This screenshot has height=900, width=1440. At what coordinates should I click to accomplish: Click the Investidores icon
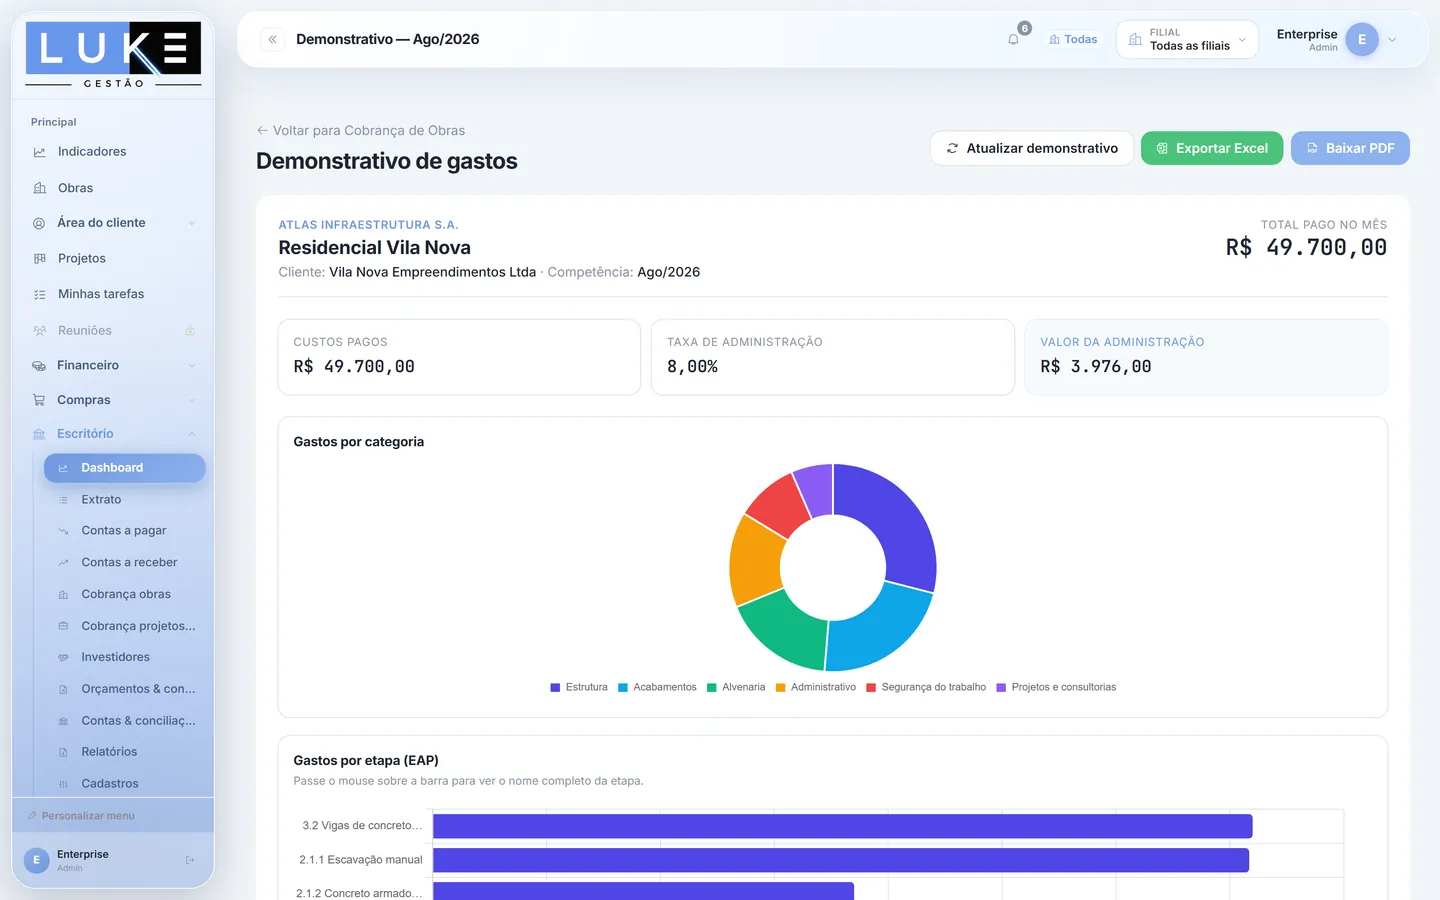[63, 657]
